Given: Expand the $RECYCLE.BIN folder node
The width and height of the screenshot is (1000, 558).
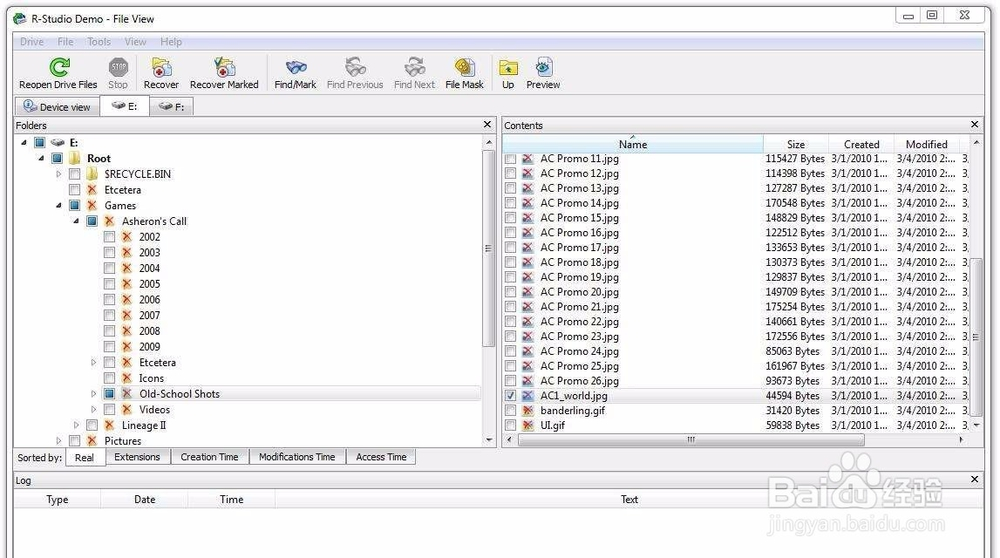Looking at the screenshot, I should 59,173.
